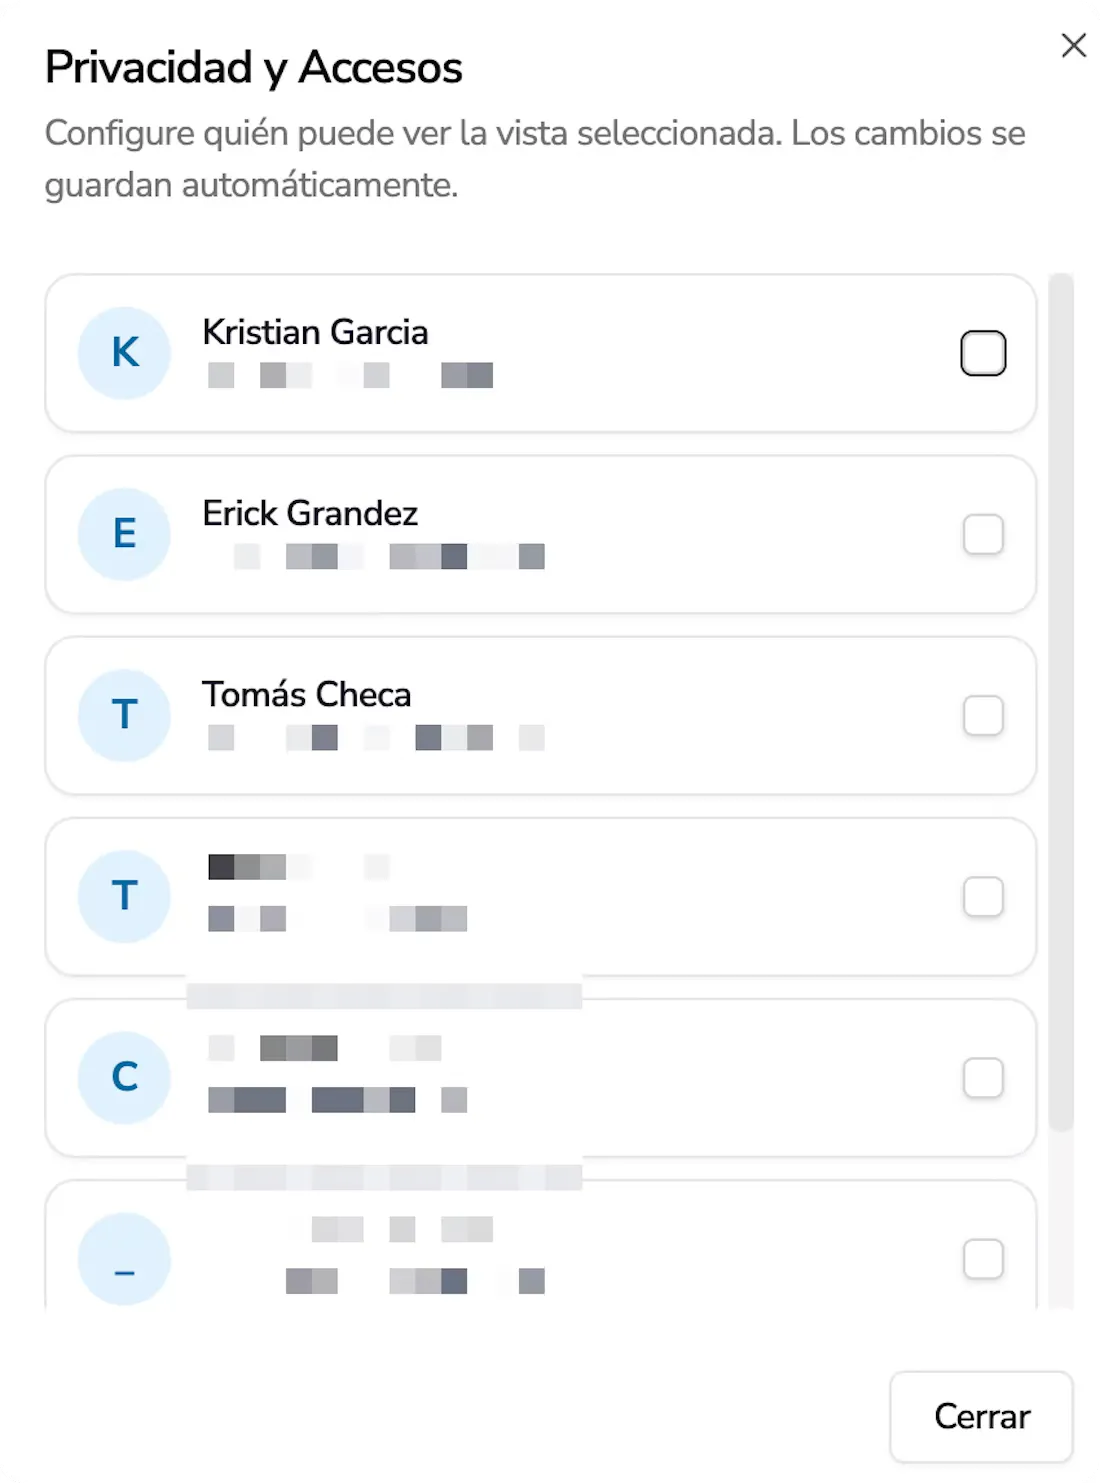Image resolution: width=1100 pixels, height=1483 pixels.
Task: Click the Kristian Garcia name label
Action: click(315, 332)
